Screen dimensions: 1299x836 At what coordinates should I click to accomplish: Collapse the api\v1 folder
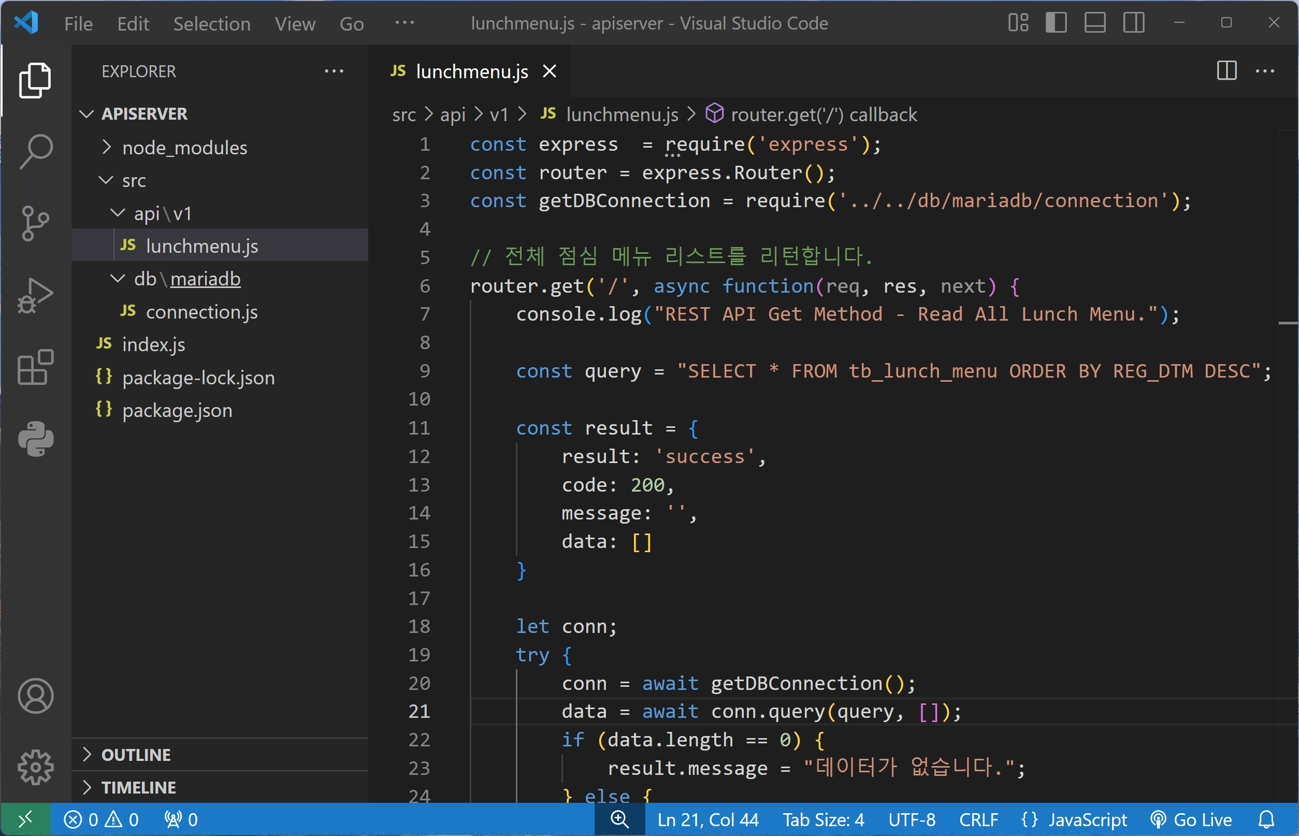(220, 213)
